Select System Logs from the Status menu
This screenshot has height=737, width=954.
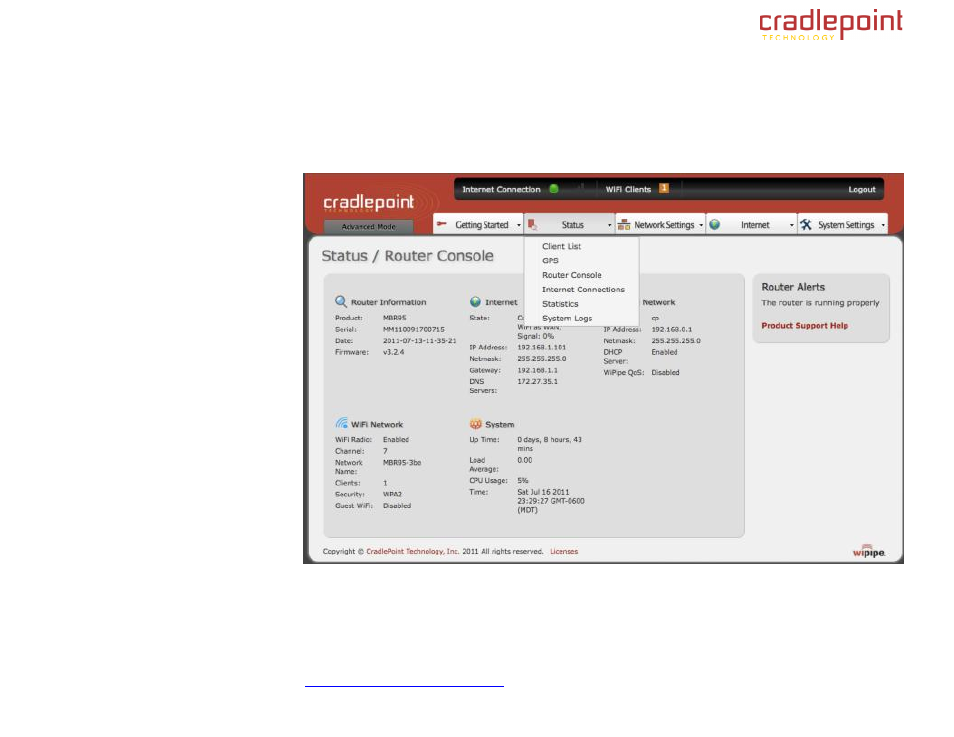(566, 318)
